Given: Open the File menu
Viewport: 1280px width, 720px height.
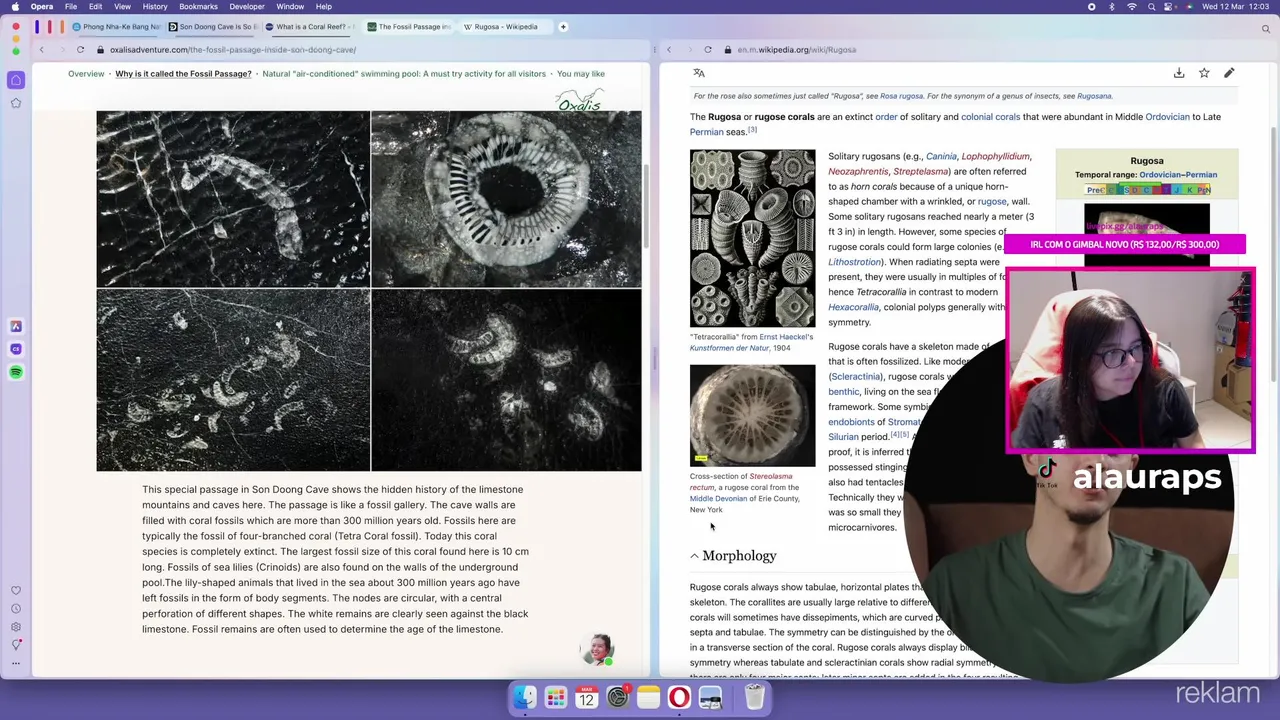Looking at the screenshot, I should [x=71, y=6].
